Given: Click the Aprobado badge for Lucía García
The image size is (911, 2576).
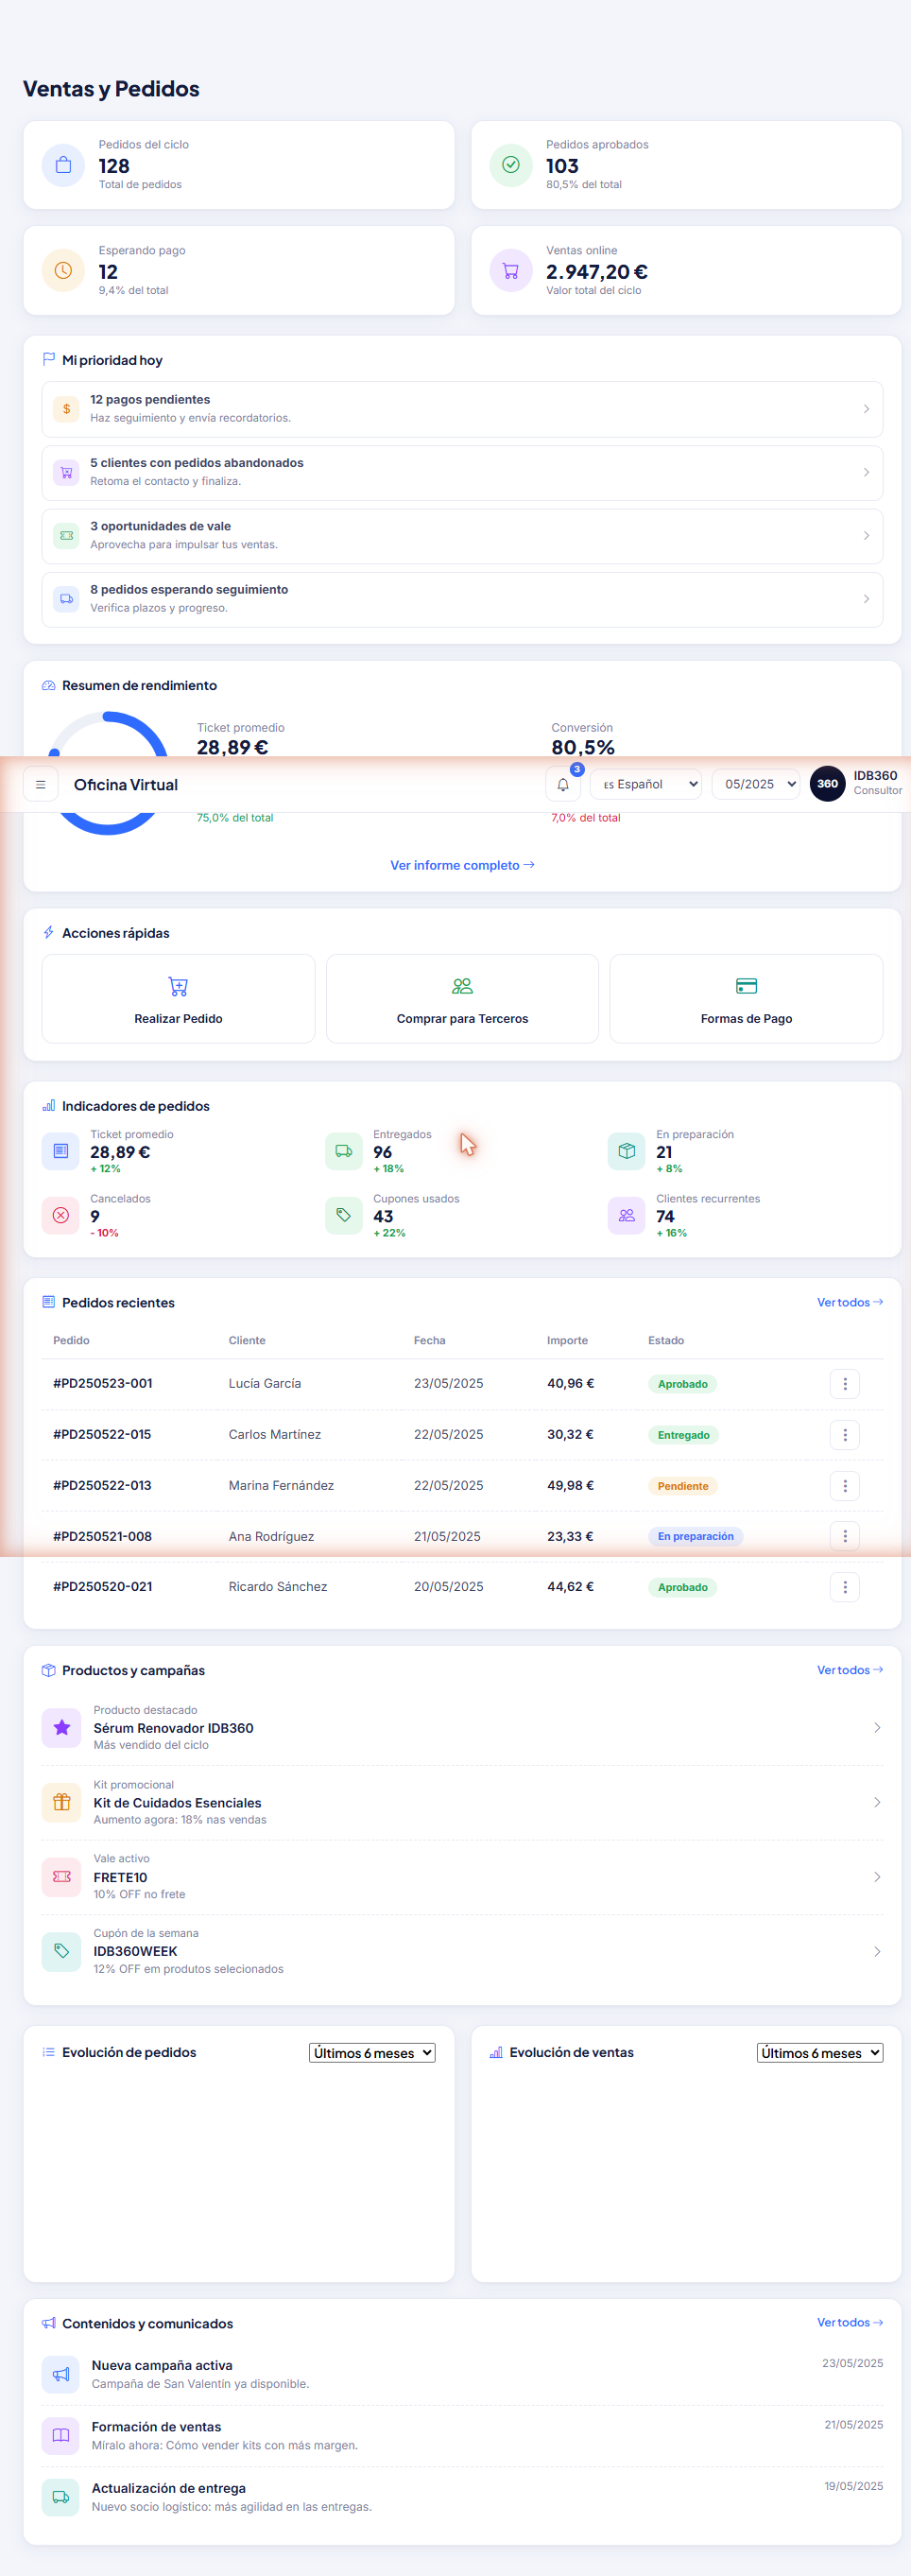Looking at the screenshot, I should [x=683, y=1385].
